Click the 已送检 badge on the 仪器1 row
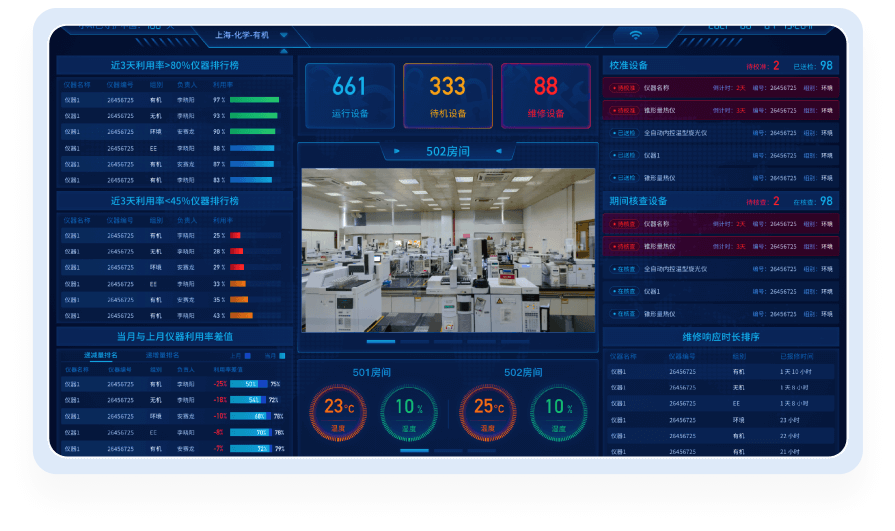Image resolution: width=895 pixels, height=531 pixels. click(624, 155)
